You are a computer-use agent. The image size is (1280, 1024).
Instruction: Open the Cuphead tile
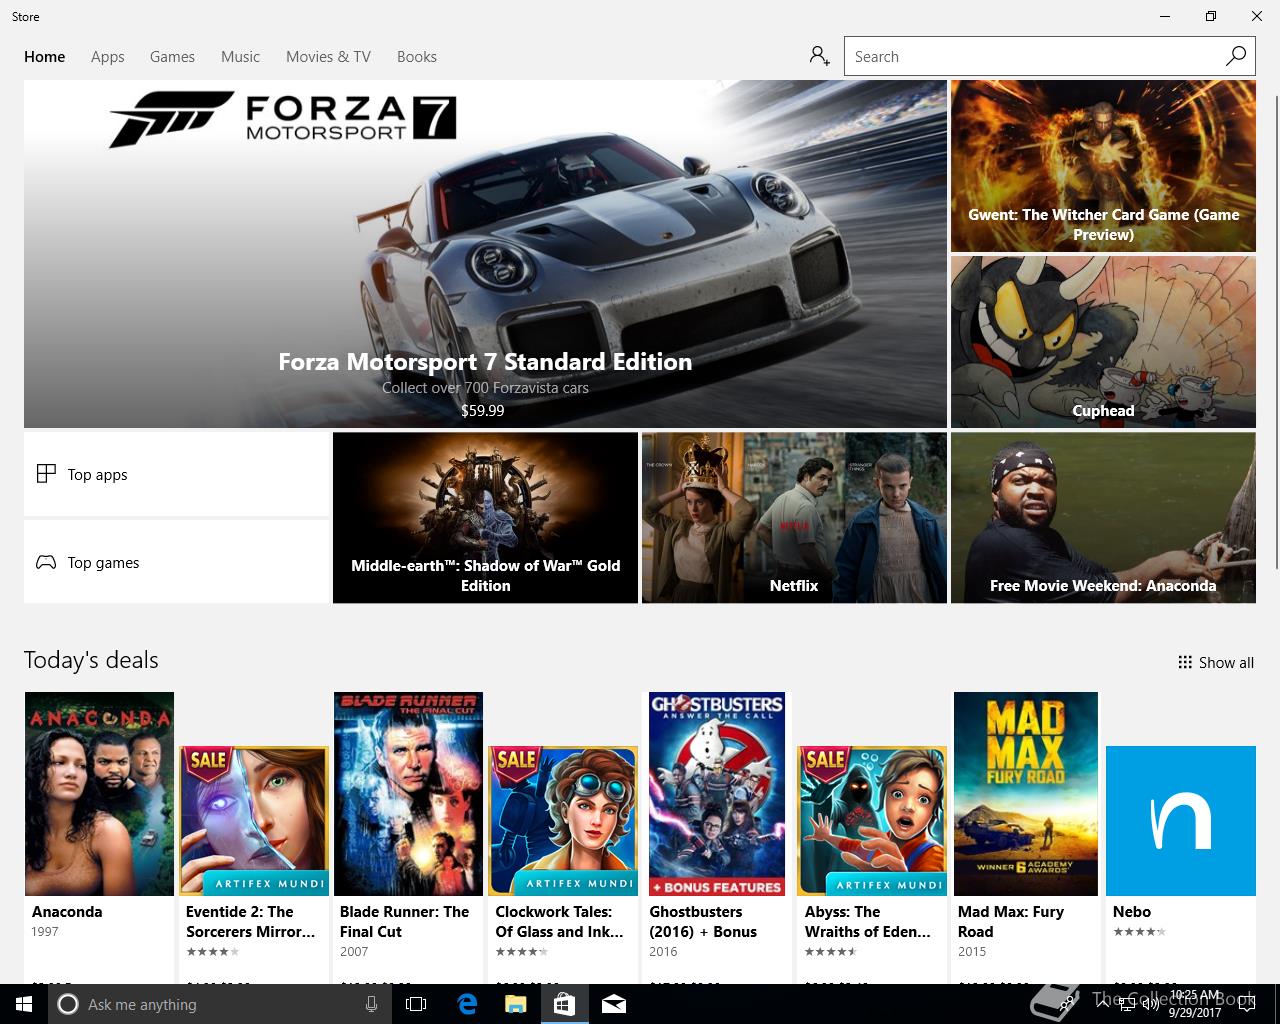[1103, 342]
